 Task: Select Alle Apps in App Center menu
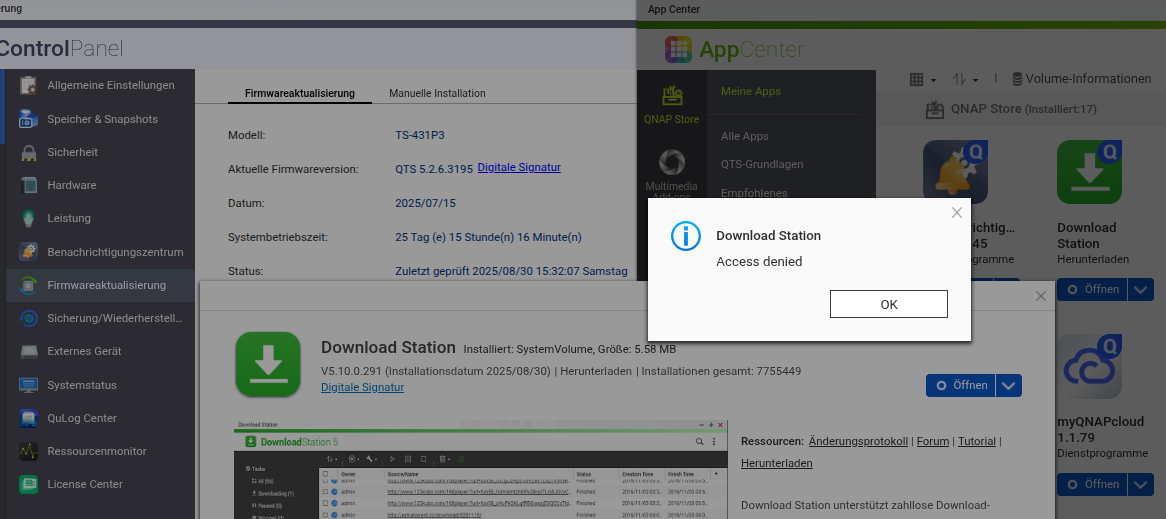click(x=744, y=136)
